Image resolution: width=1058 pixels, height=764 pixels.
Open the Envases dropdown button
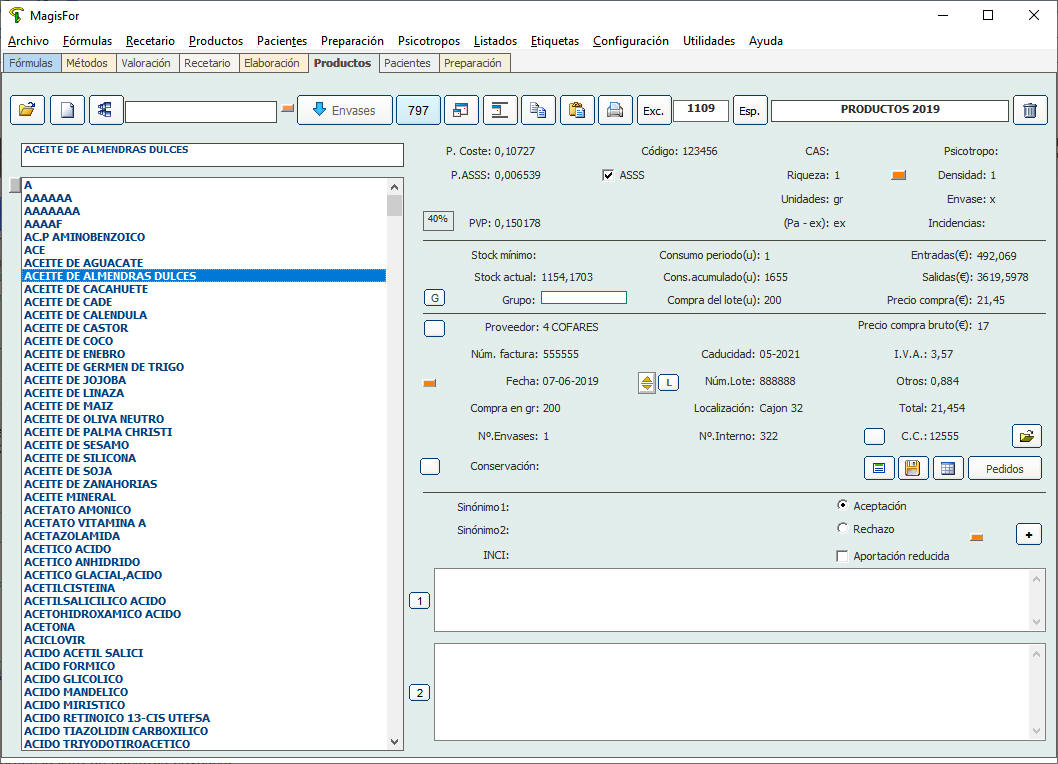click(x=344, y=110)
